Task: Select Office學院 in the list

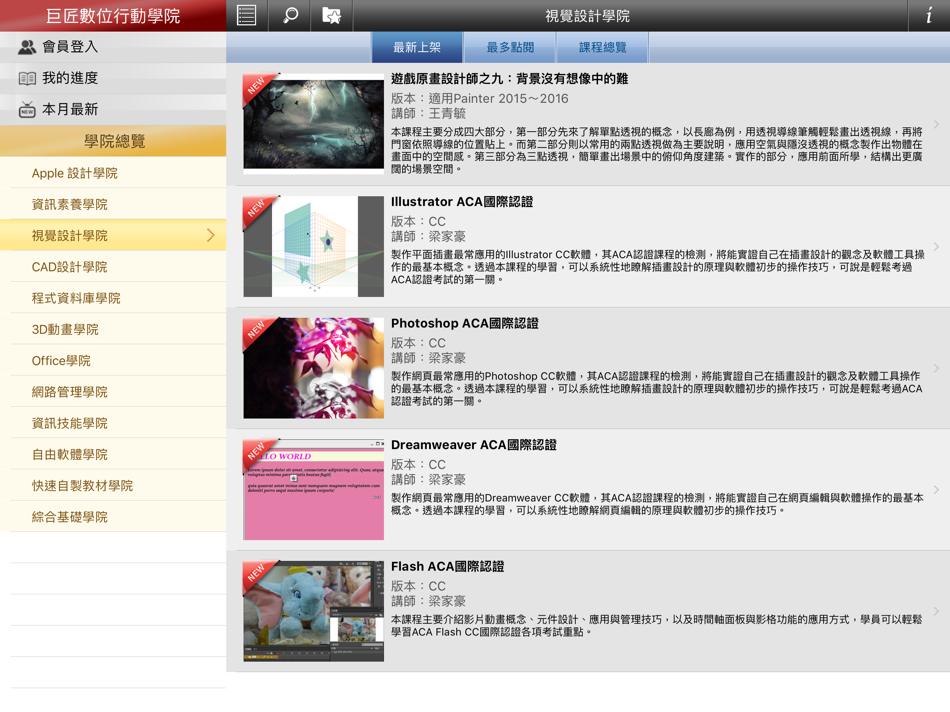Action: click(113, 361)
